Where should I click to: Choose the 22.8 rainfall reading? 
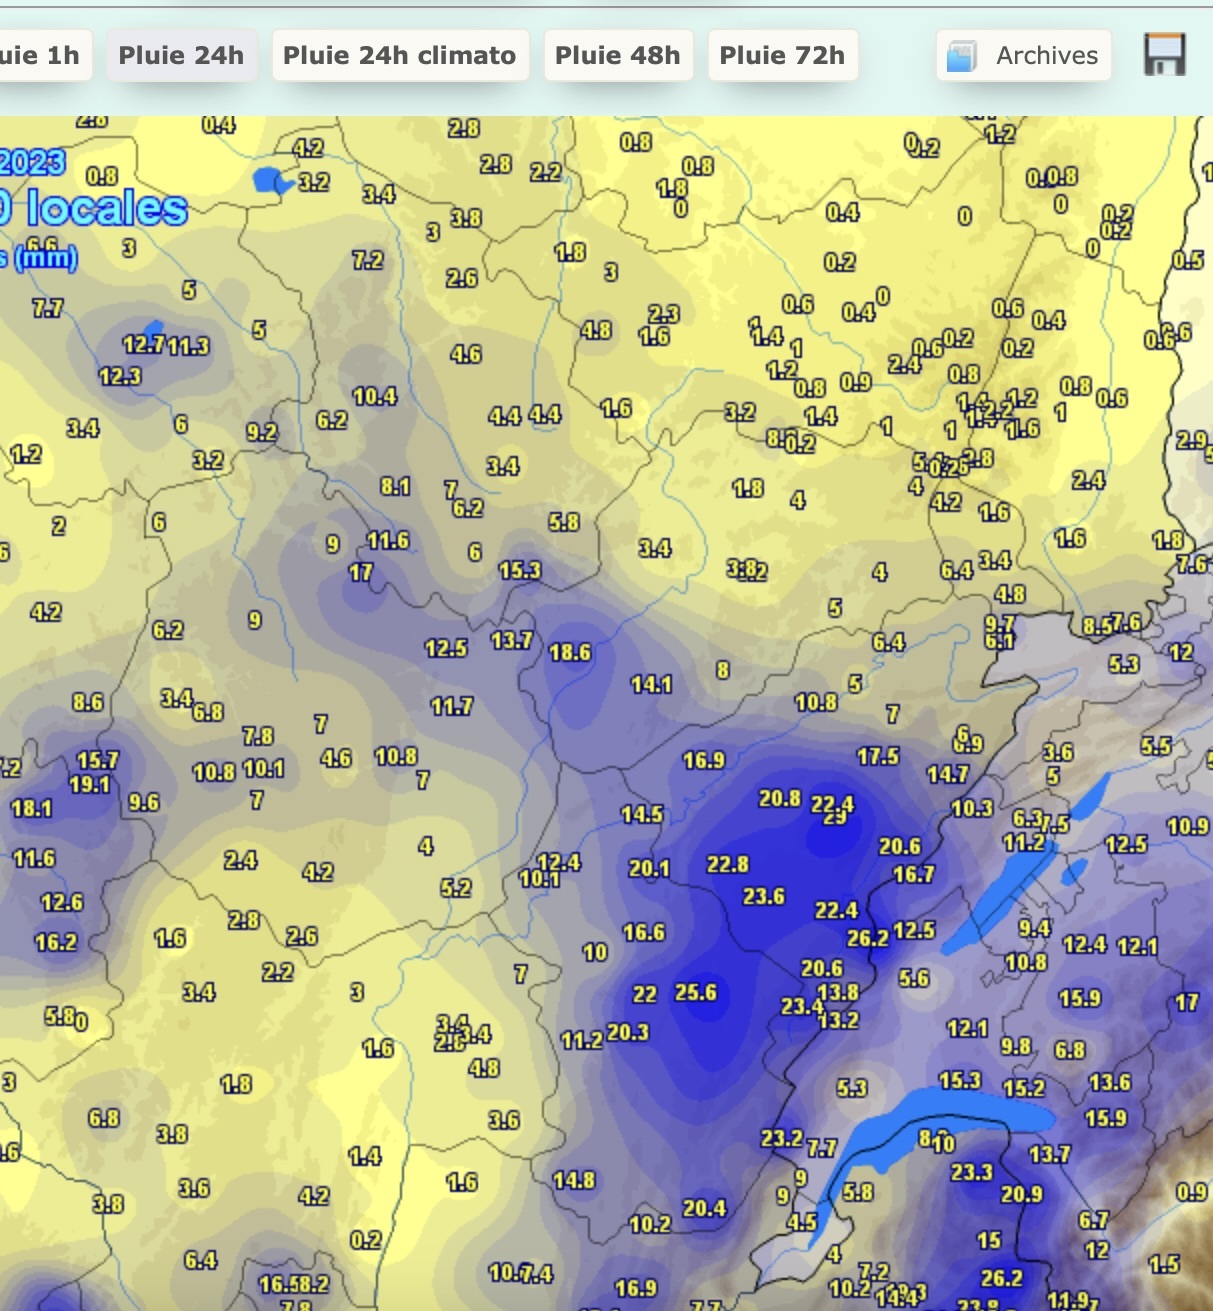click(x=728, y=864)
